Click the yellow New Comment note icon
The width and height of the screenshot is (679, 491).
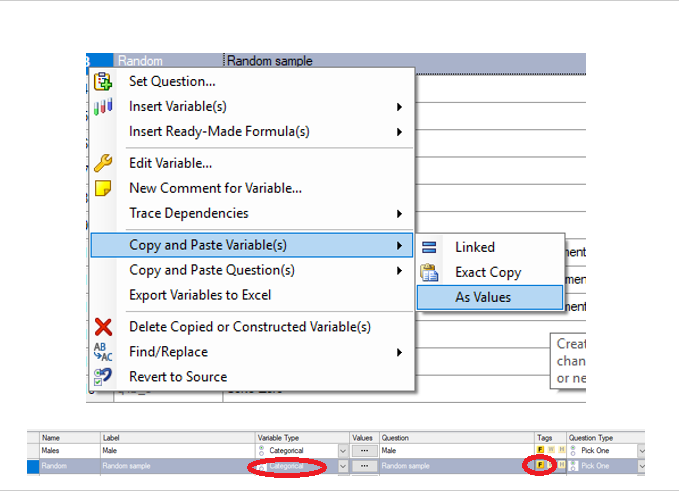[x=102, y=188]
